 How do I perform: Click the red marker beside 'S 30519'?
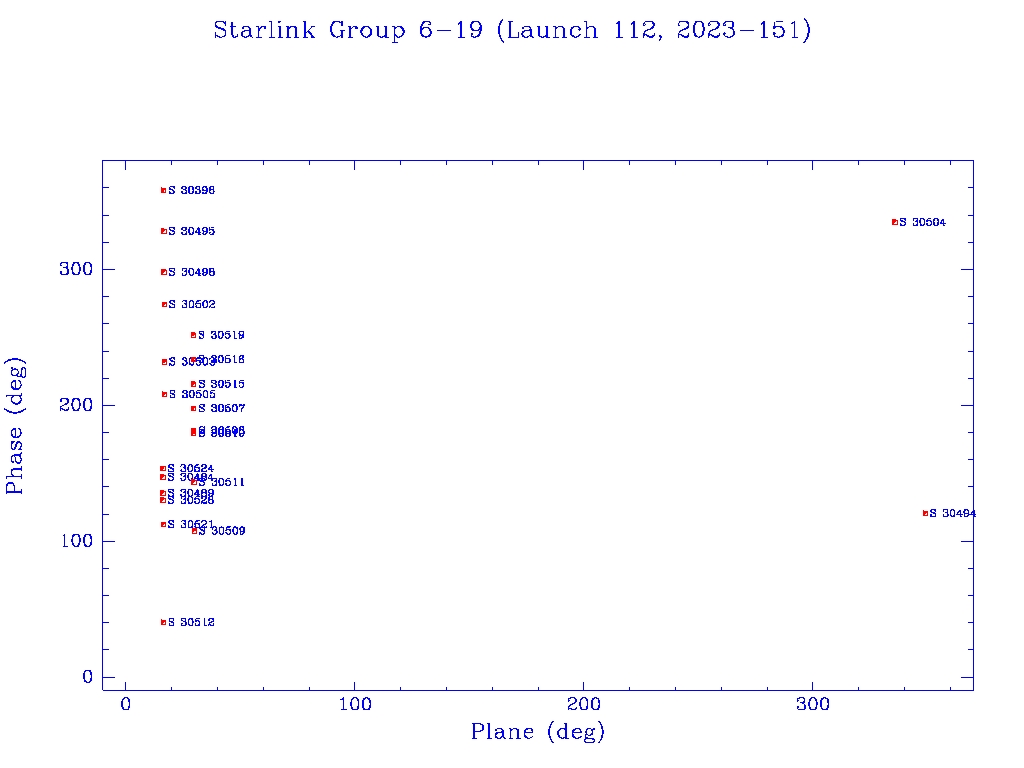pyautogui.click(x=193, y=335)
